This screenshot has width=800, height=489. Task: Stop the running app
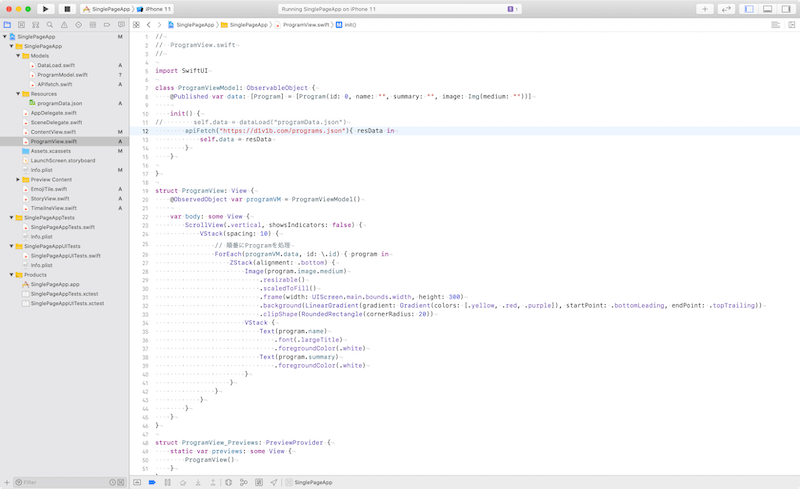coord(67,9)
